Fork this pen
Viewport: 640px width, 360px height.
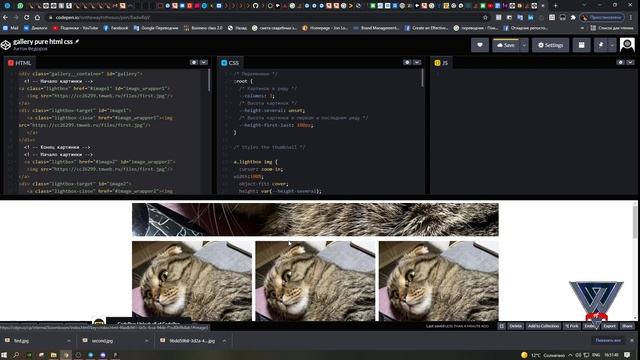572,326
